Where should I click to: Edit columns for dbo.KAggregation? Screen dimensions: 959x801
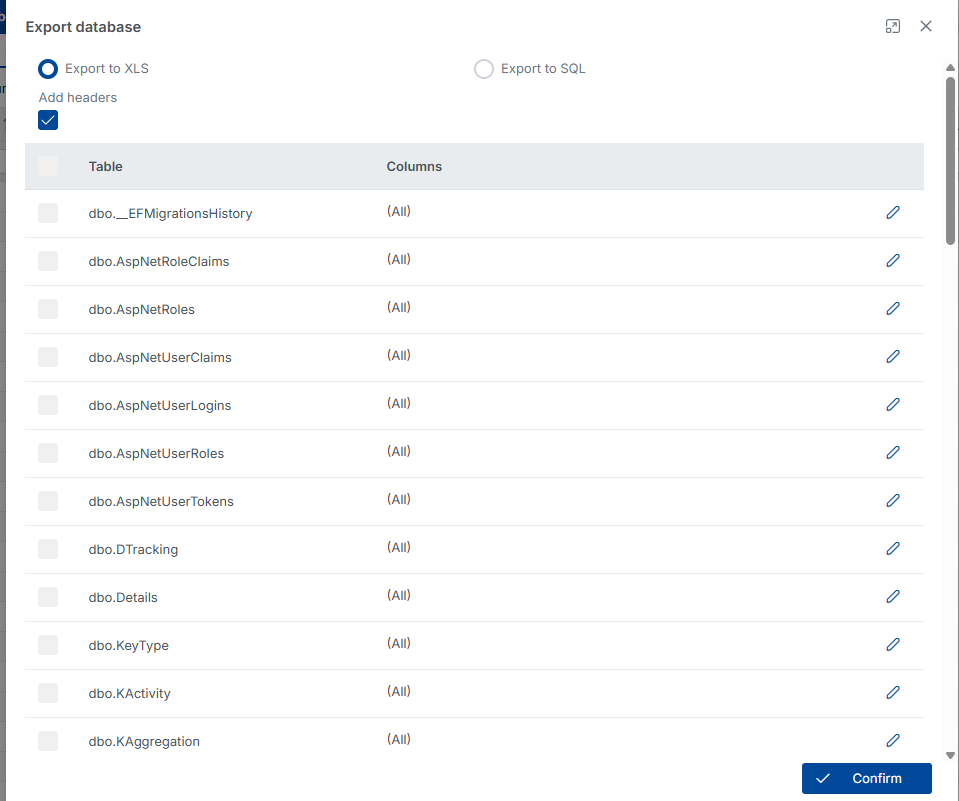892,740
